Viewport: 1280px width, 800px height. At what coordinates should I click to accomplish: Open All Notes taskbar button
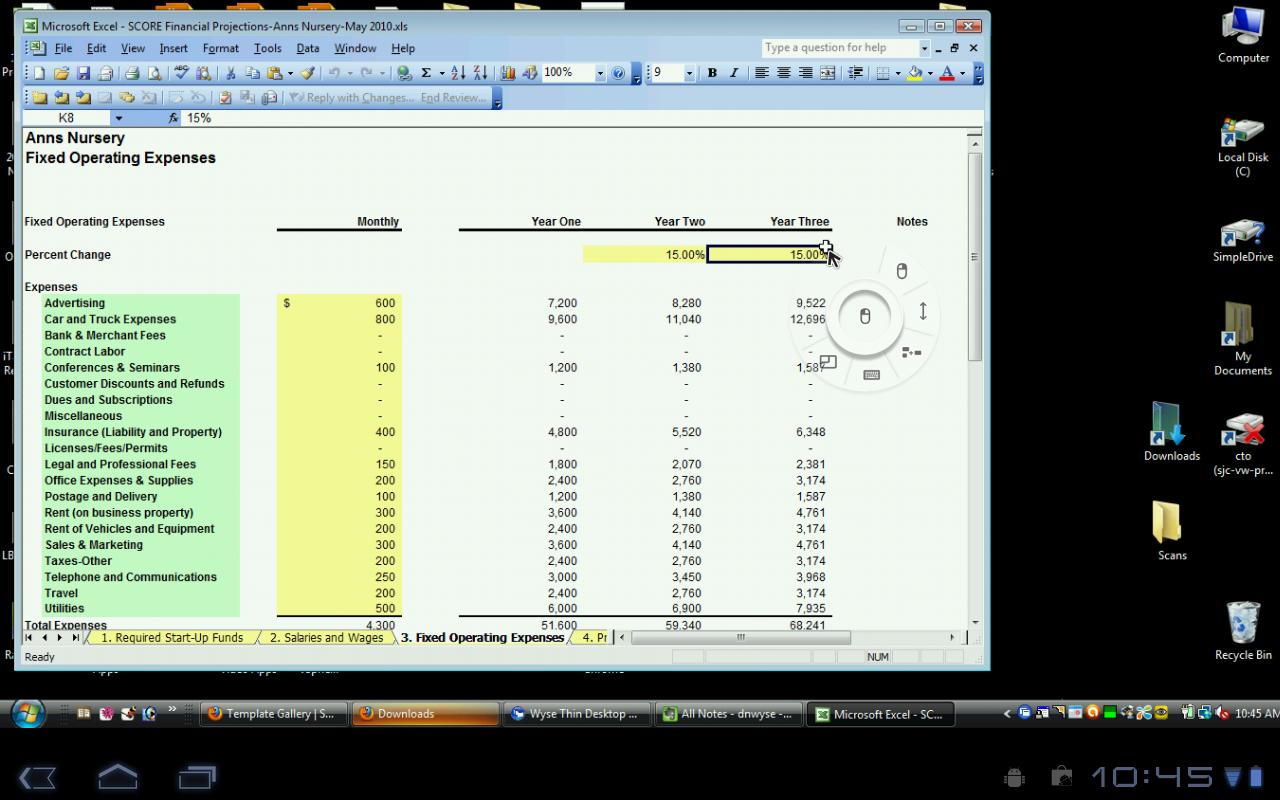[x=728, y=714]
